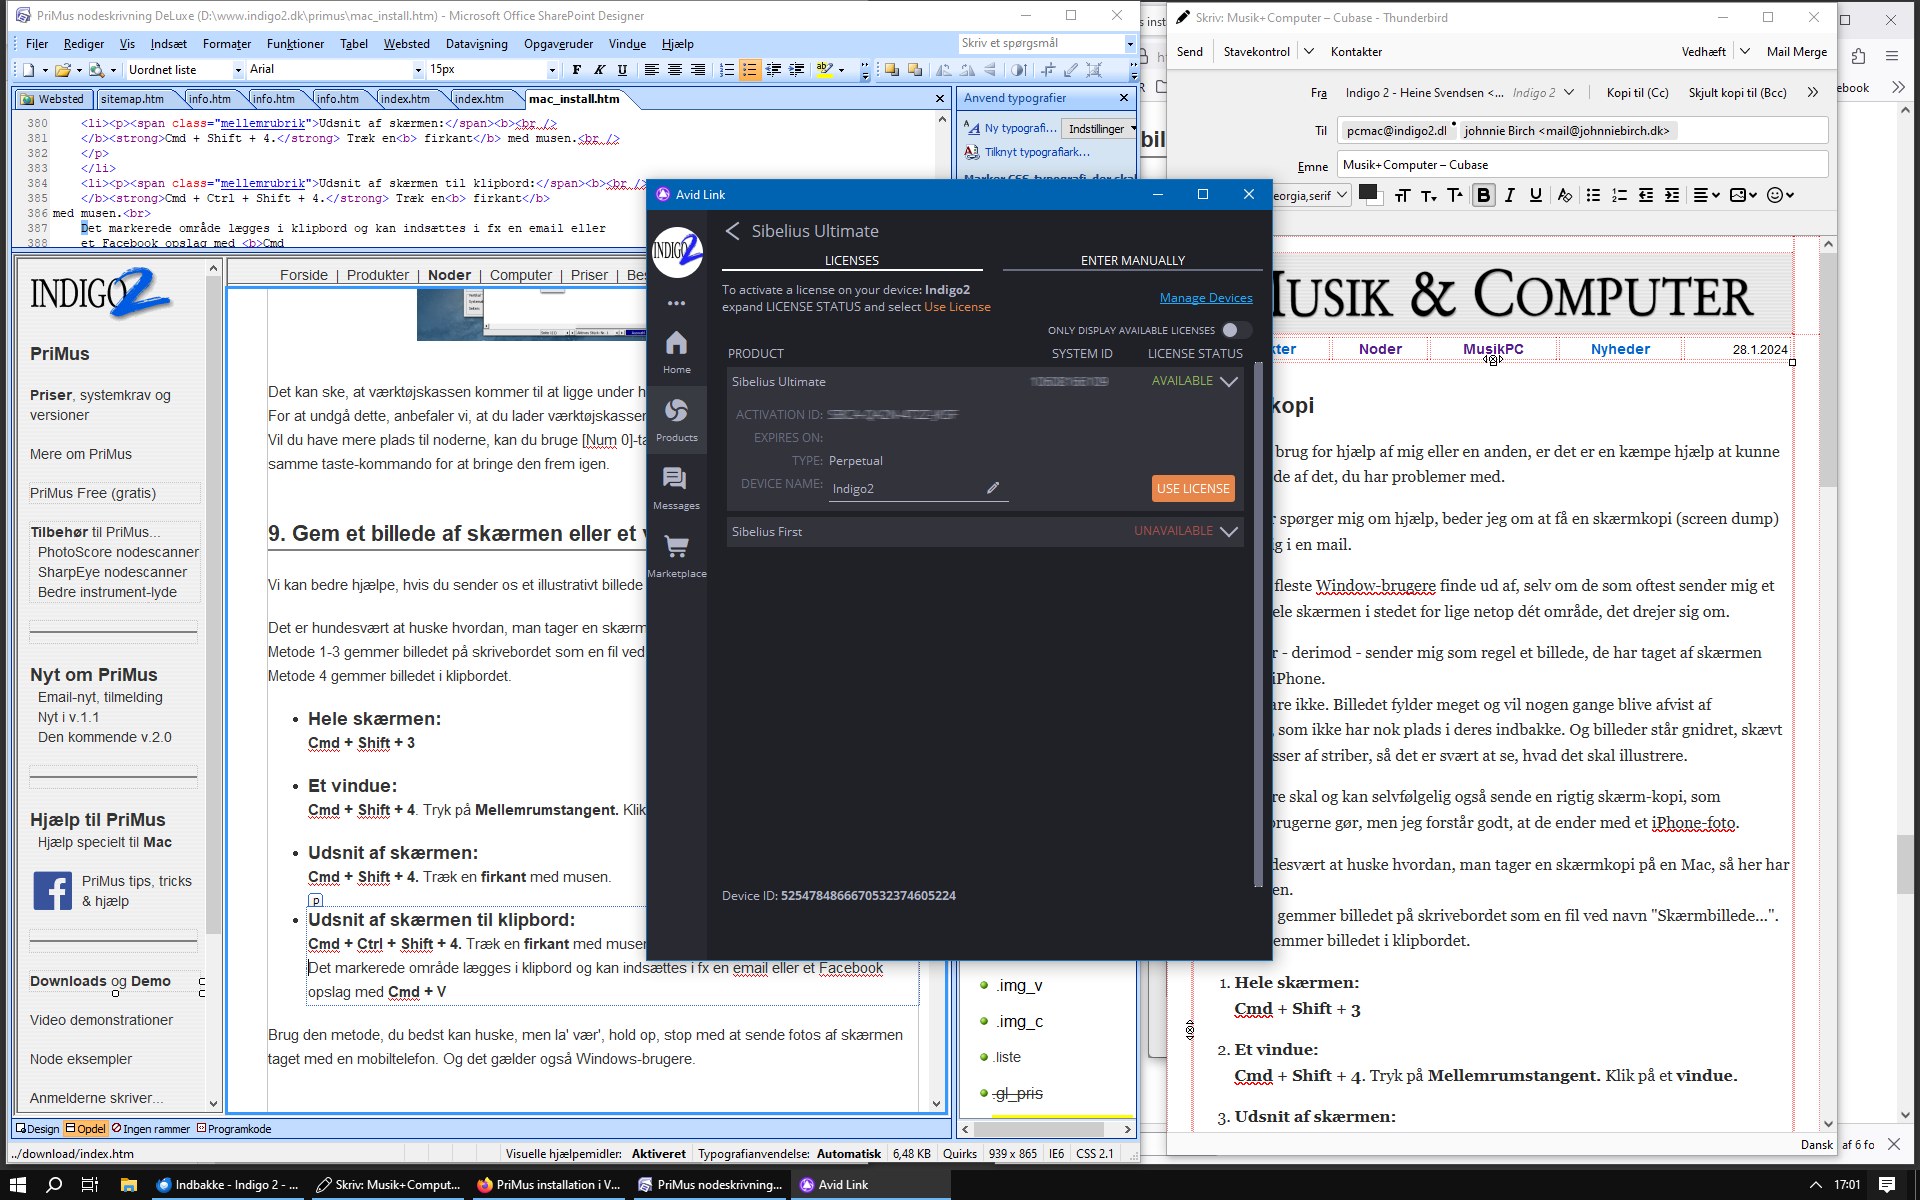Click the Indigo2 profile avatar in Avid Link

[676, 251]
